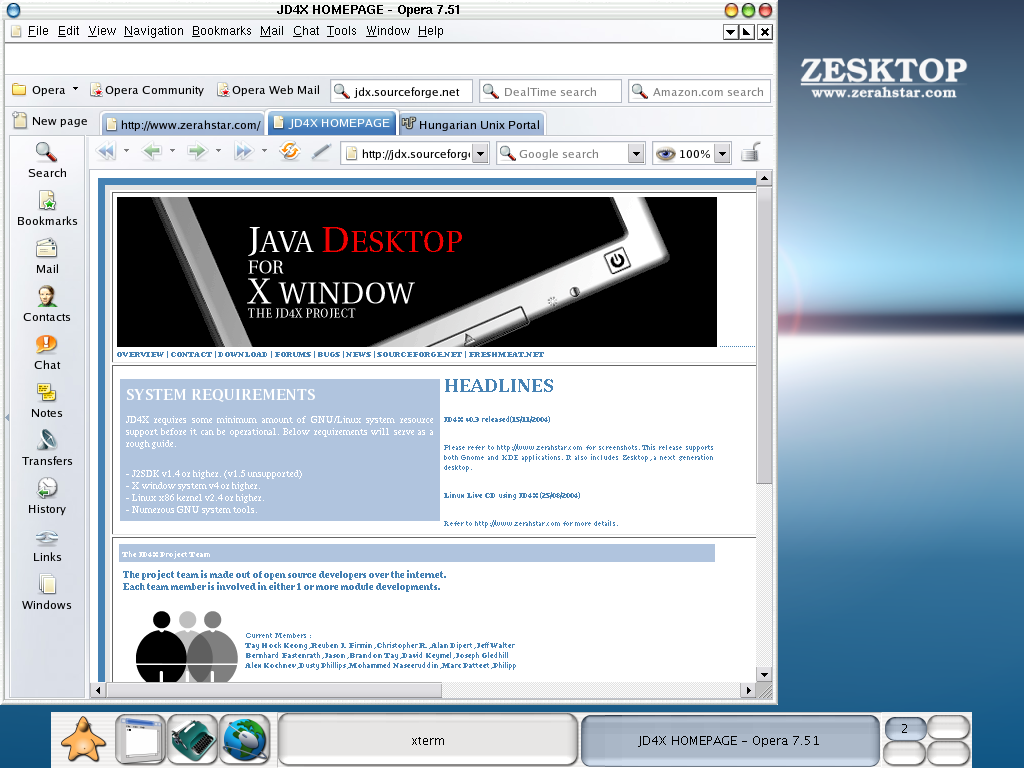Click the Rewind navigation button
Viewport: 1024px width, 768px height.
pyautogui.click(x=106, y=152)
